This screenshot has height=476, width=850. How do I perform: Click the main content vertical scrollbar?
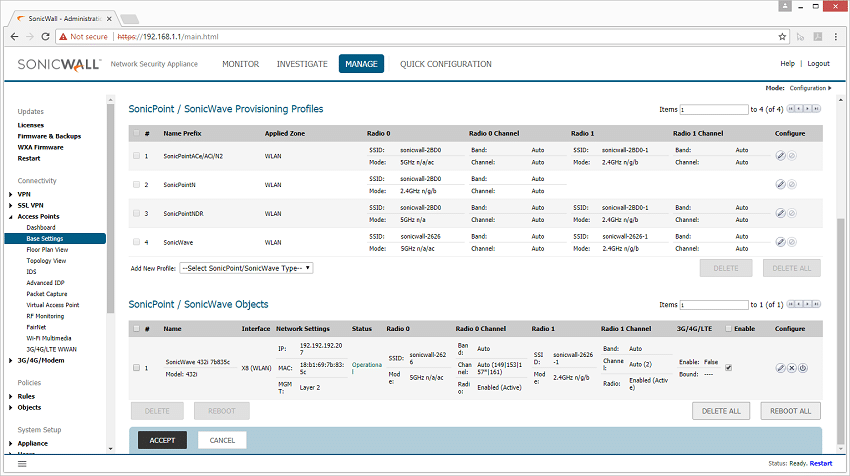coord(841,331)
